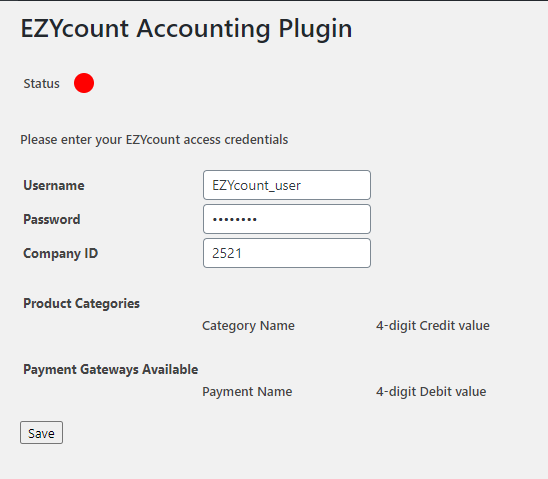This screenshot has width=548, height=479.
Task: Click the 4-digit Debit value header
Action: pos(431,392)
